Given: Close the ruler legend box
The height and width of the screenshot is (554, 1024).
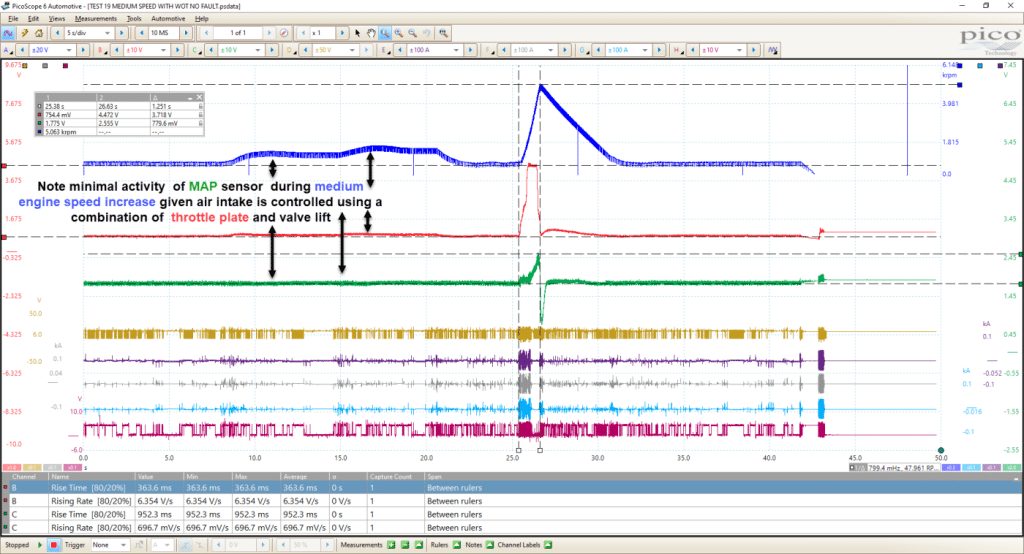Looking at the screenshot, I should click(200, 97).
